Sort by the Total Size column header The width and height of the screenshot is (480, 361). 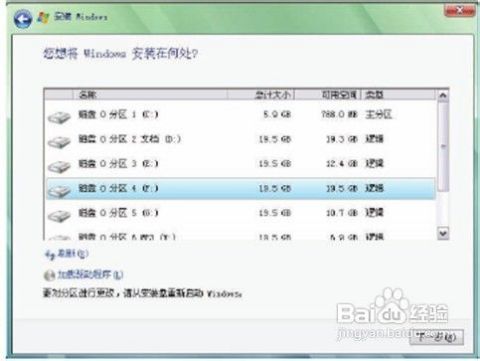261,95
